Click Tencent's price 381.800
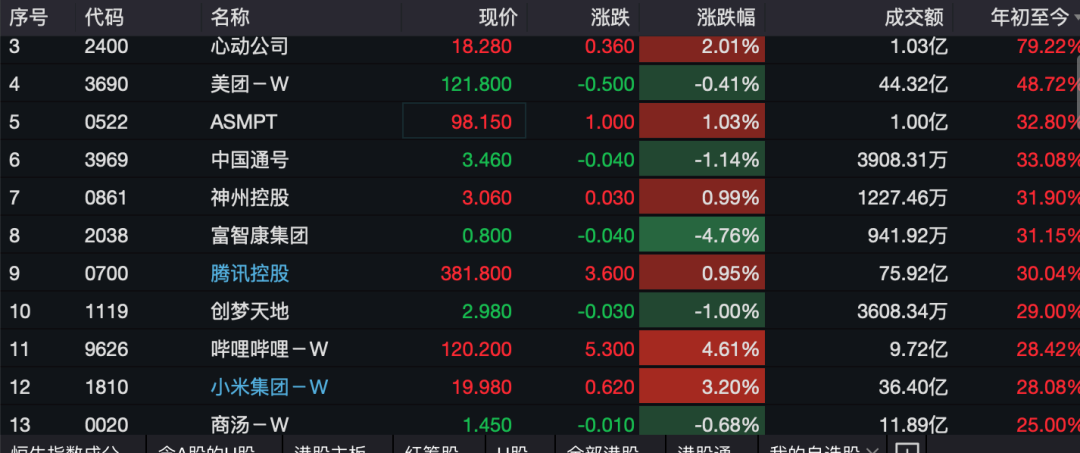Screen dimensions: 1080x453 [477, 273]
